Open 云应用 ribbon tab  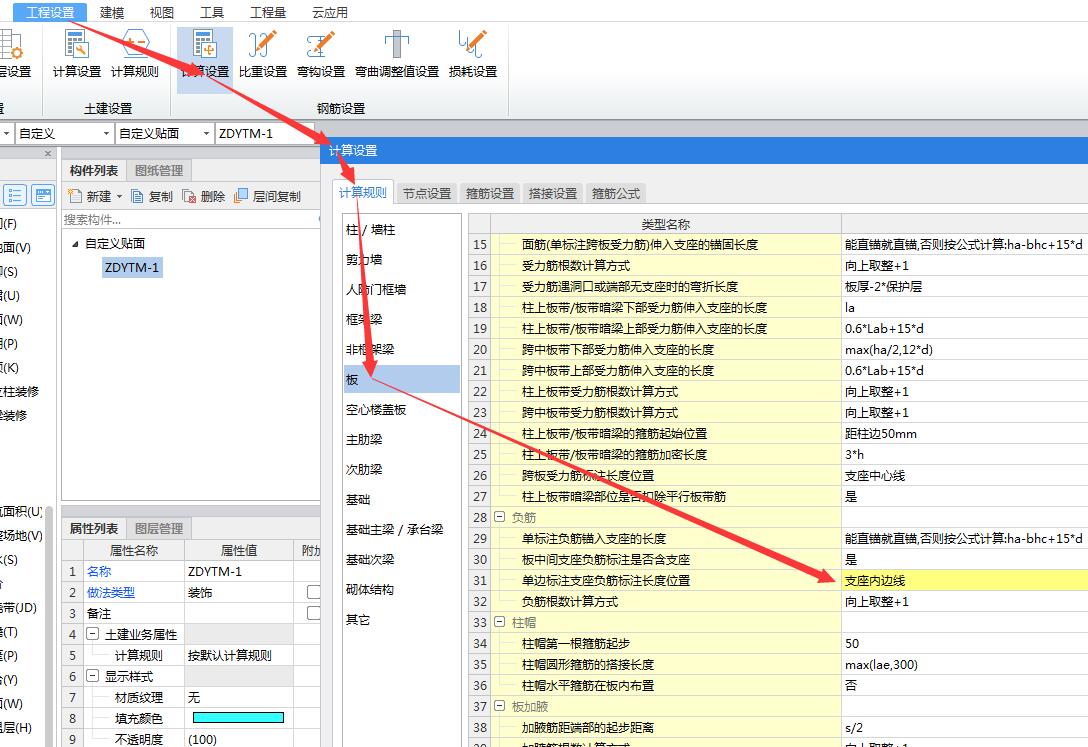[330, 12]
